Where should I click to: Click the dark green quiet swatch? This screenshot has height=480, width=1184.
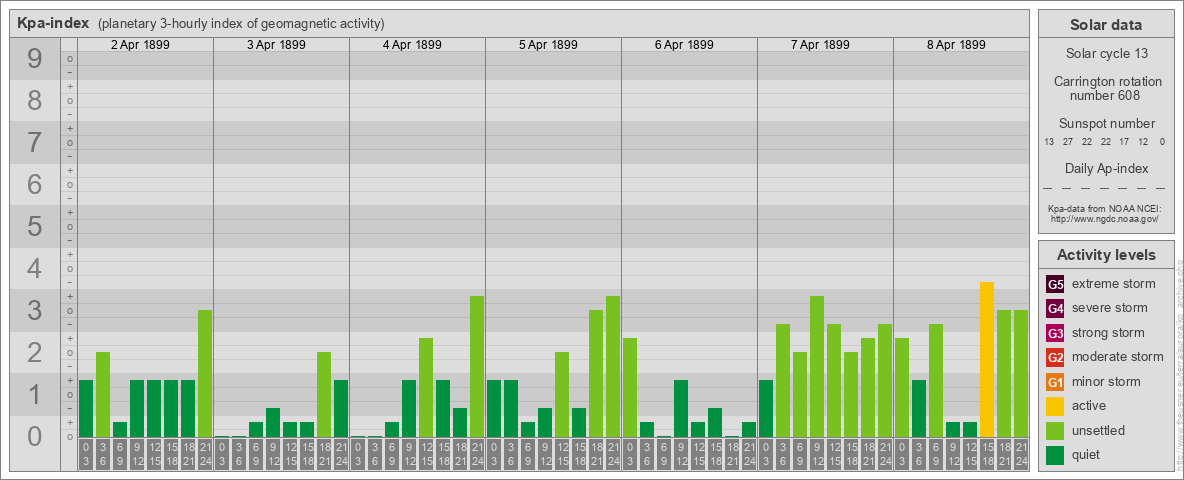pos(1056,454)
